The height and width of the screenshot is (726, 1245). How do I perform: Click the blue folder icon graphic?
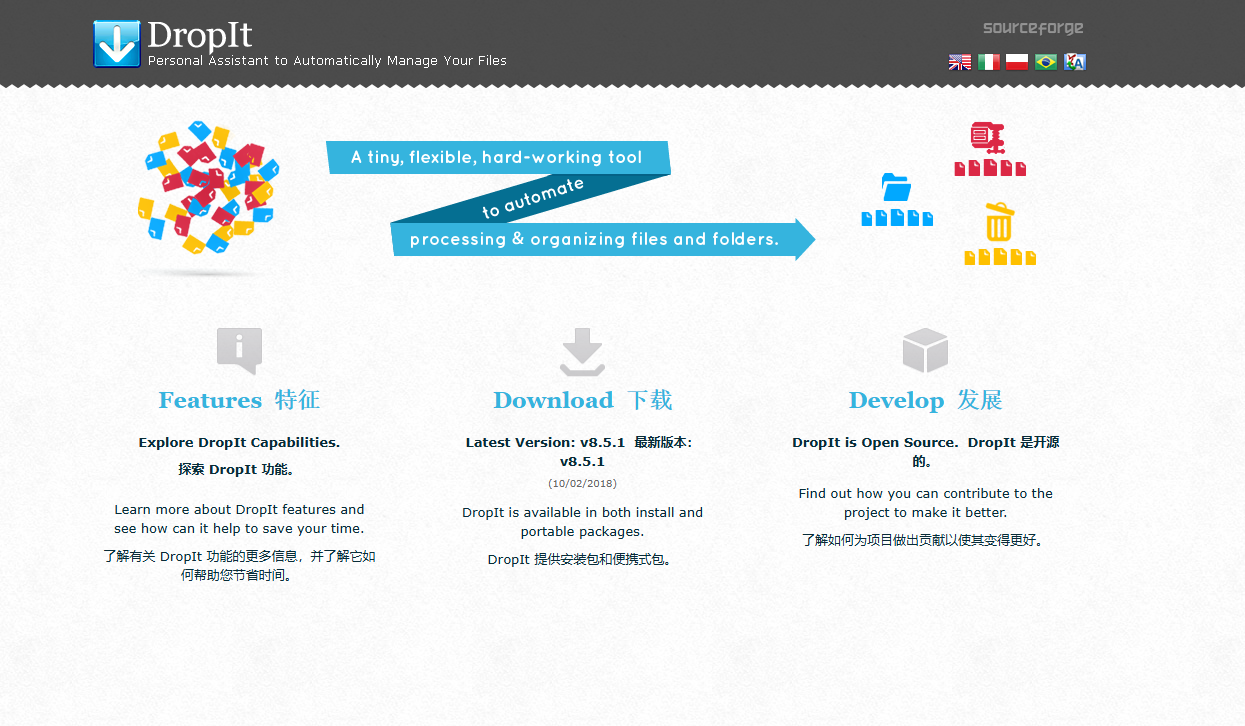coord(896,187)
